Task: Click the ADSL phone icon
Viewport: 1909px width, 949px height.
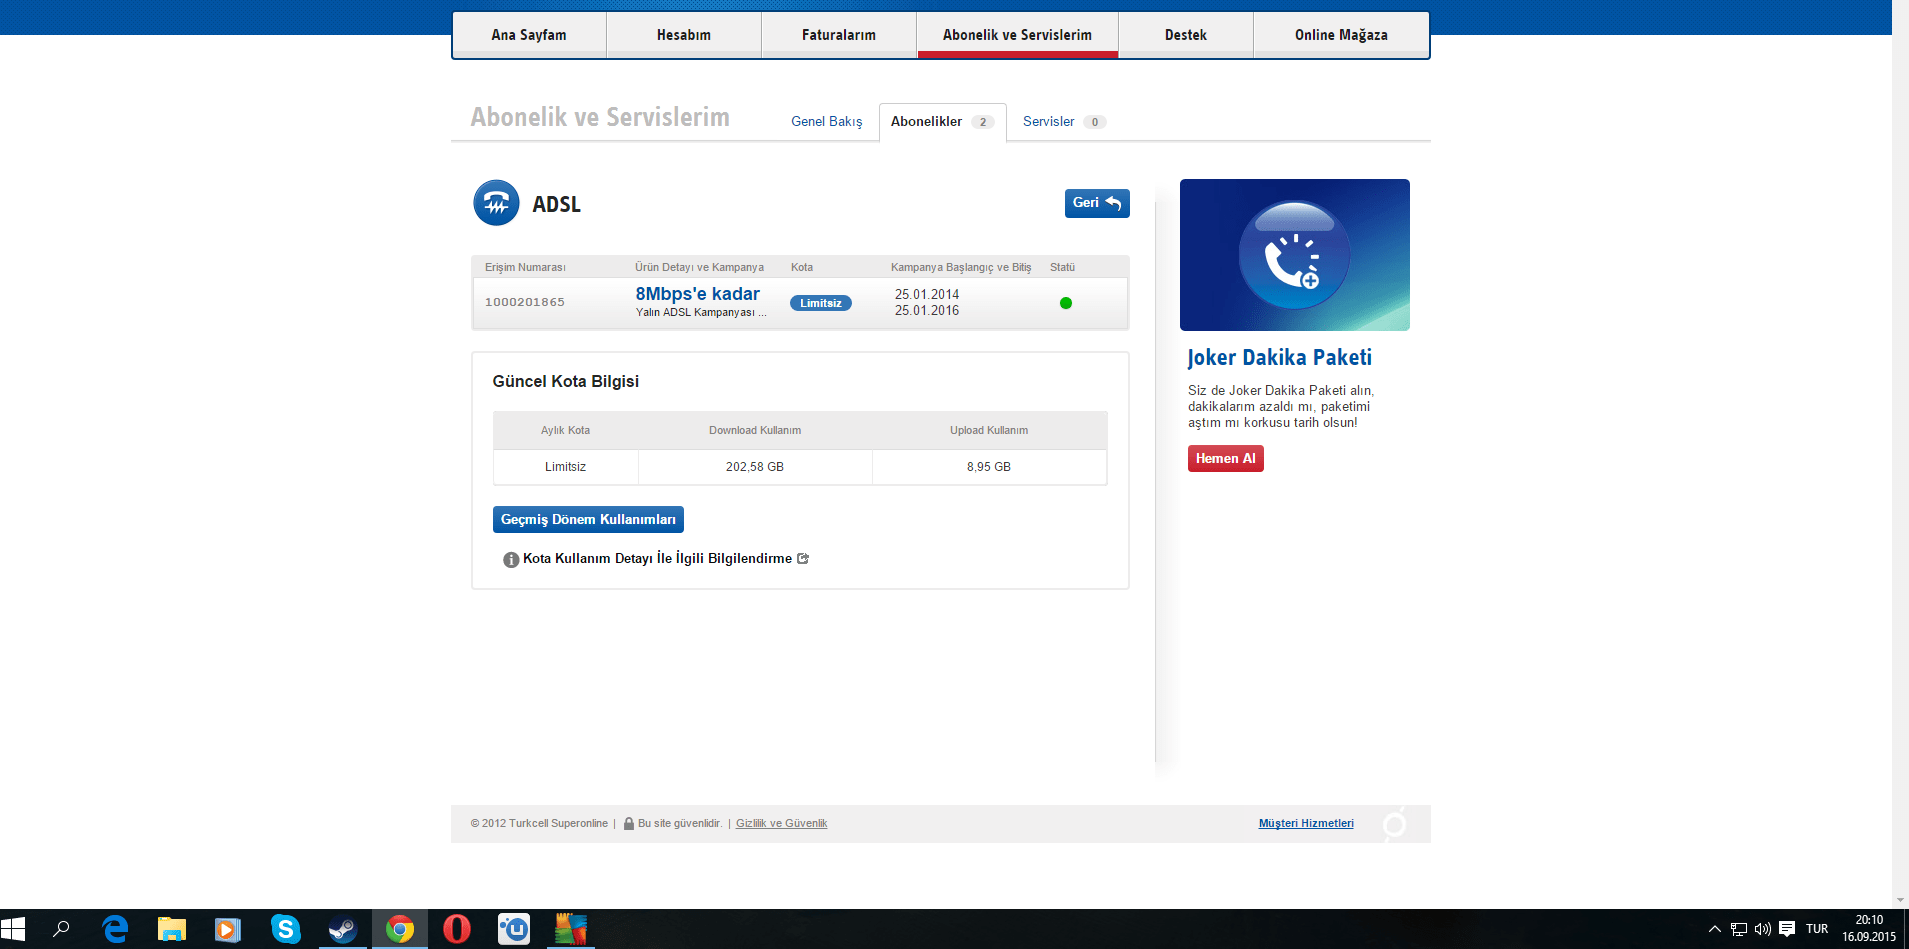Action: pyautogui.click(x=496, y=203)
